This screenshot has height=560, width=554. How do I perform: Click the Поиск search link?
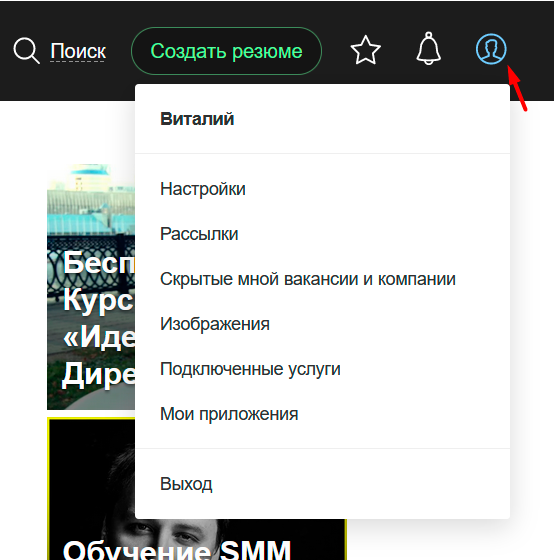tap(78, 51)
